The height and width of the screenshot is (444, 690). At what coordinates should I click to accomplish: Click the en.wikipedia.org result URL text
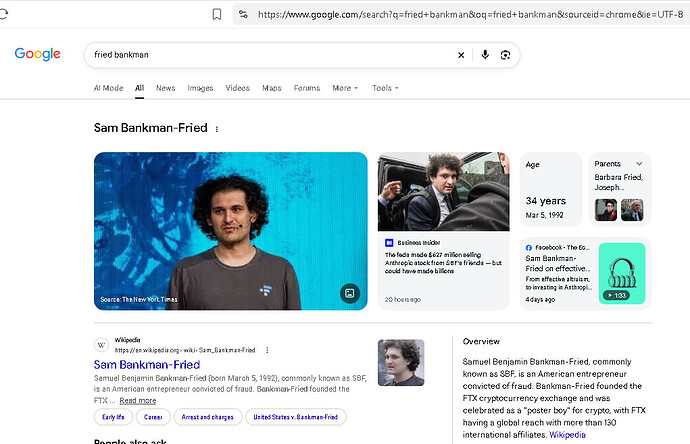click(x=185, y=350)
